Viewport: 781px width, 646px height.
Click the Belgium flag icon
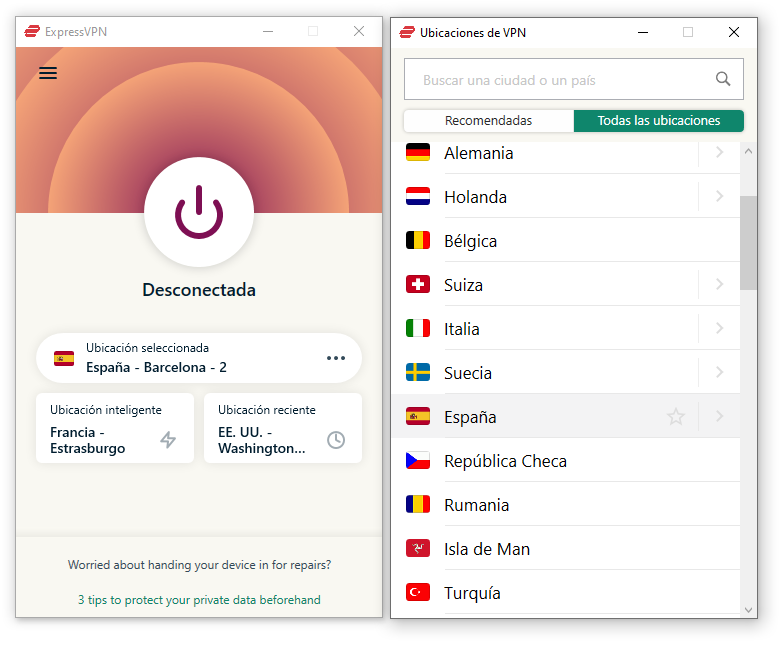[418, 240]
